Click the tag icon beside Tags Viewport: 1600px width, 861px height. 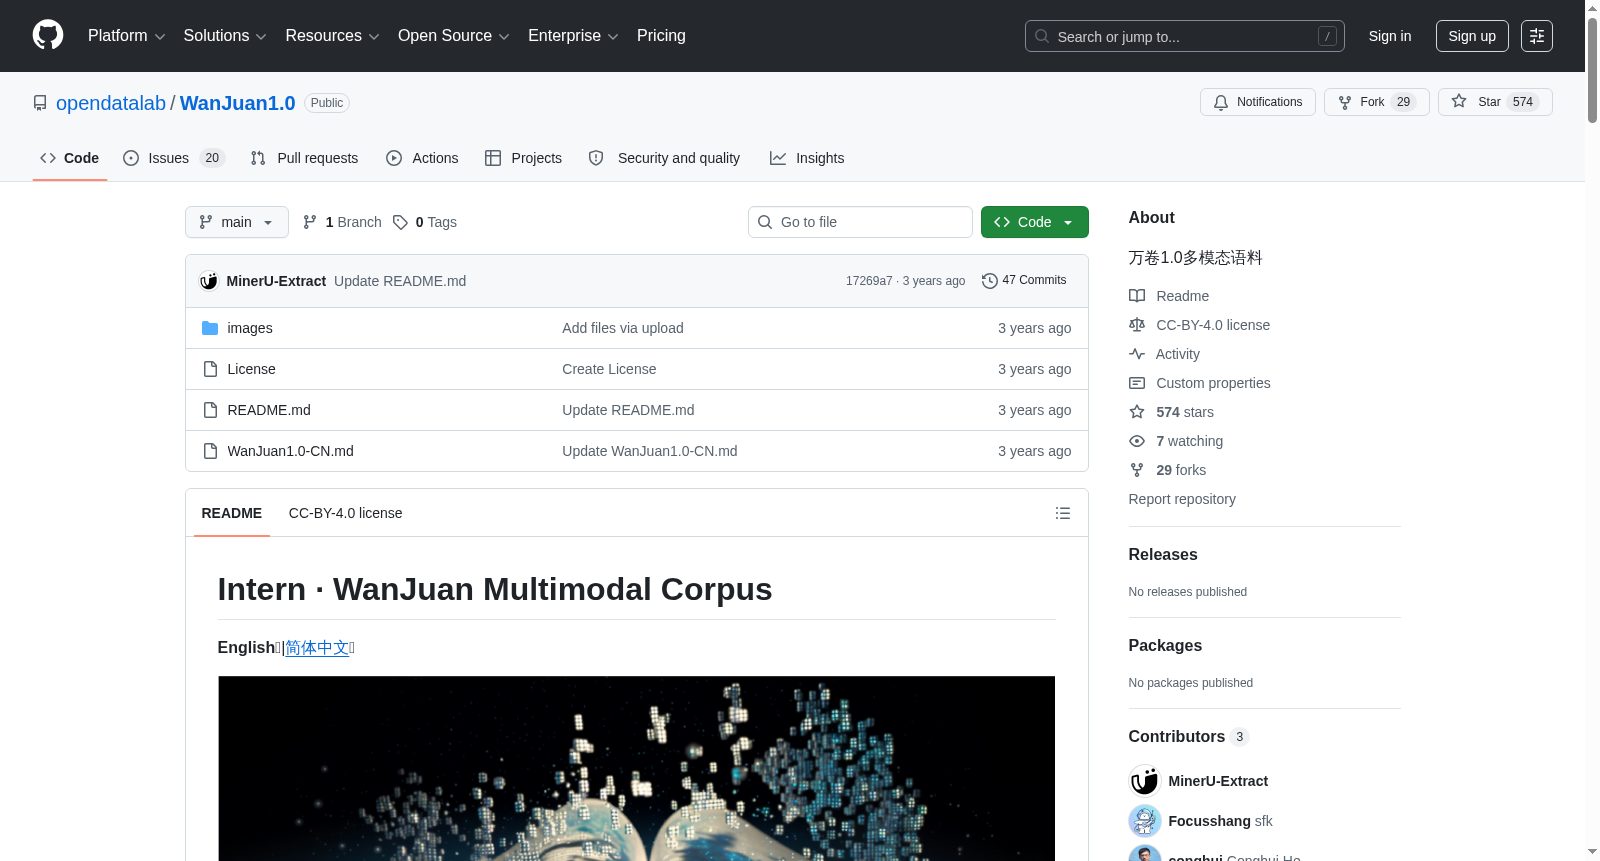pos(400,222)
